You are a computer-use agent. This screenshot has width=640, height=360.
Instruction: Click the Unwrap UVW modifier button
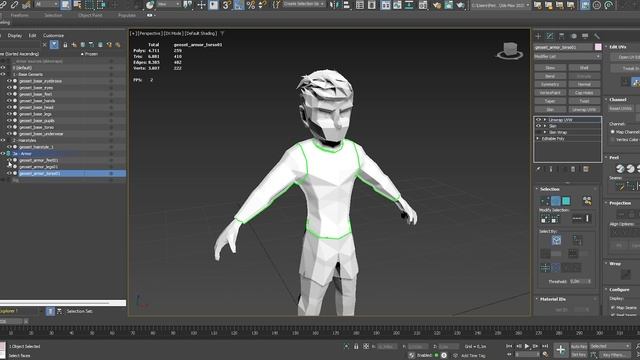(584, 109)
